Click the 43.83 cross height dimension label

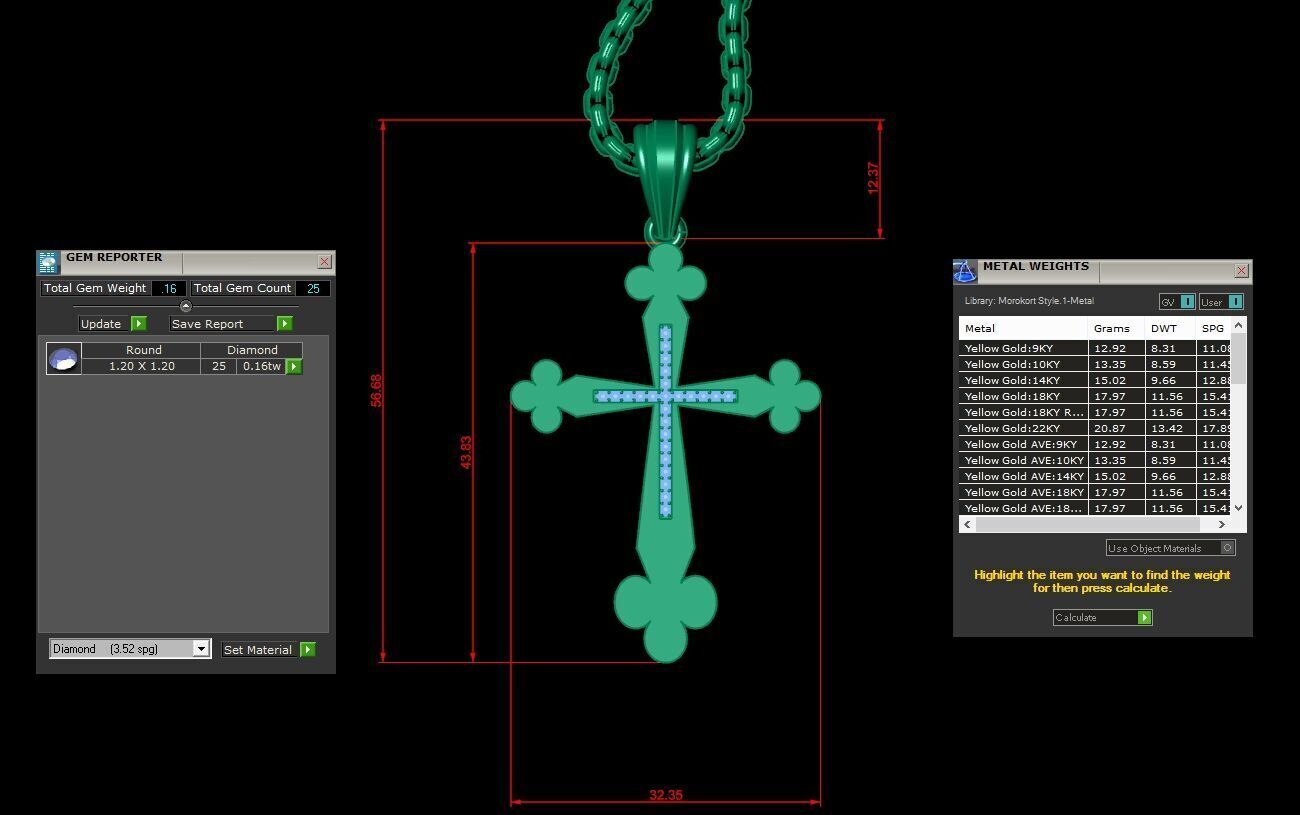coord(466,452)
